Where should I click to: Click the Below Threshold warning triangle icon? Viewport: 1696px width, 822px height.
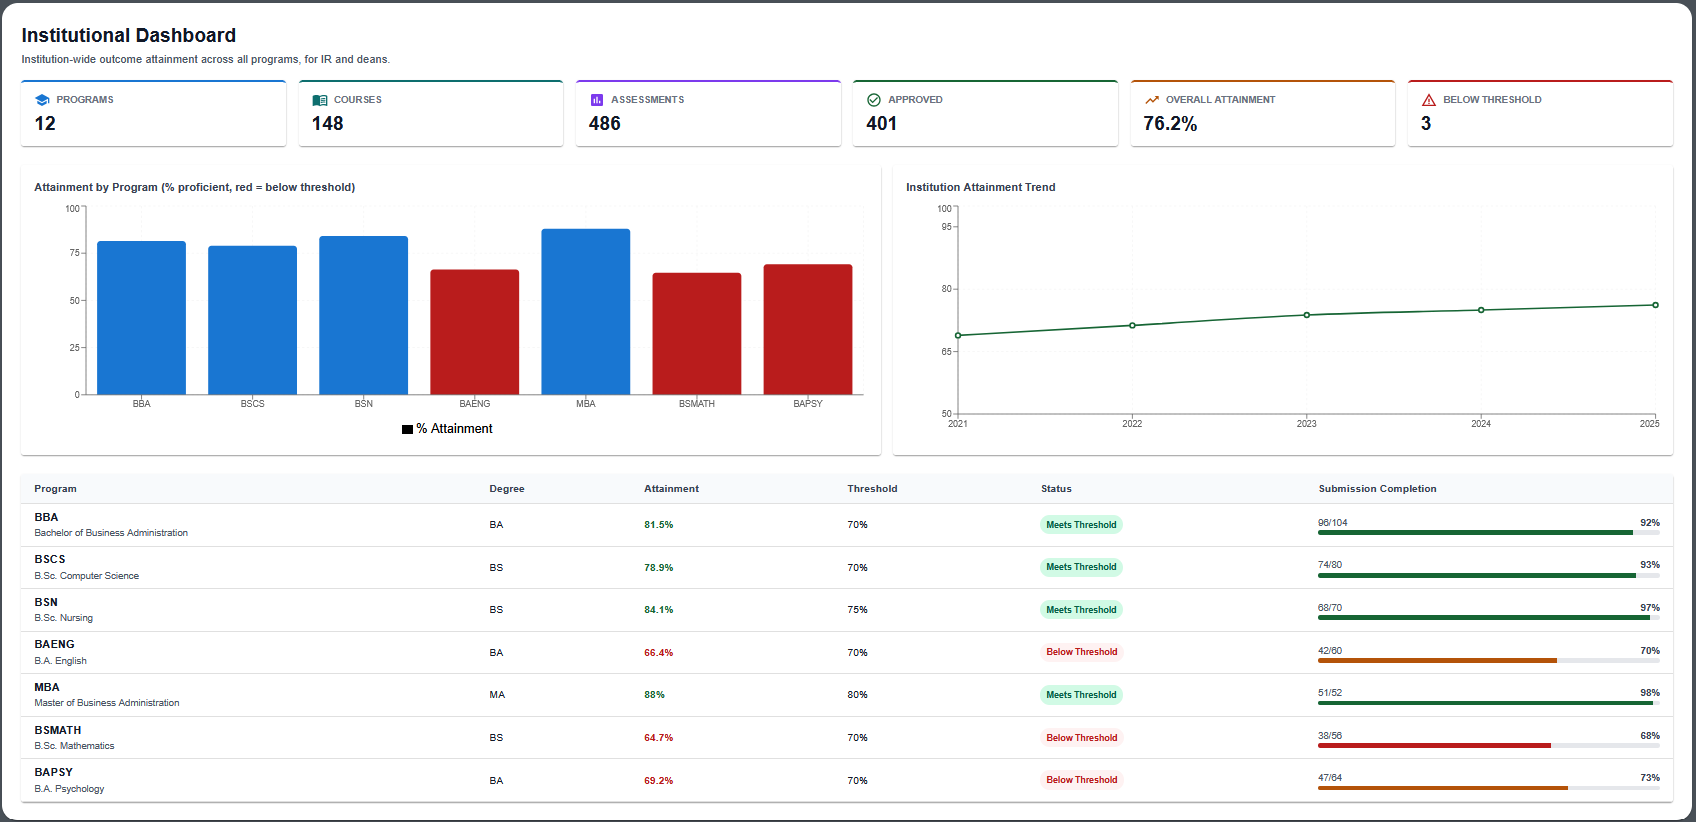point(1429,100)
